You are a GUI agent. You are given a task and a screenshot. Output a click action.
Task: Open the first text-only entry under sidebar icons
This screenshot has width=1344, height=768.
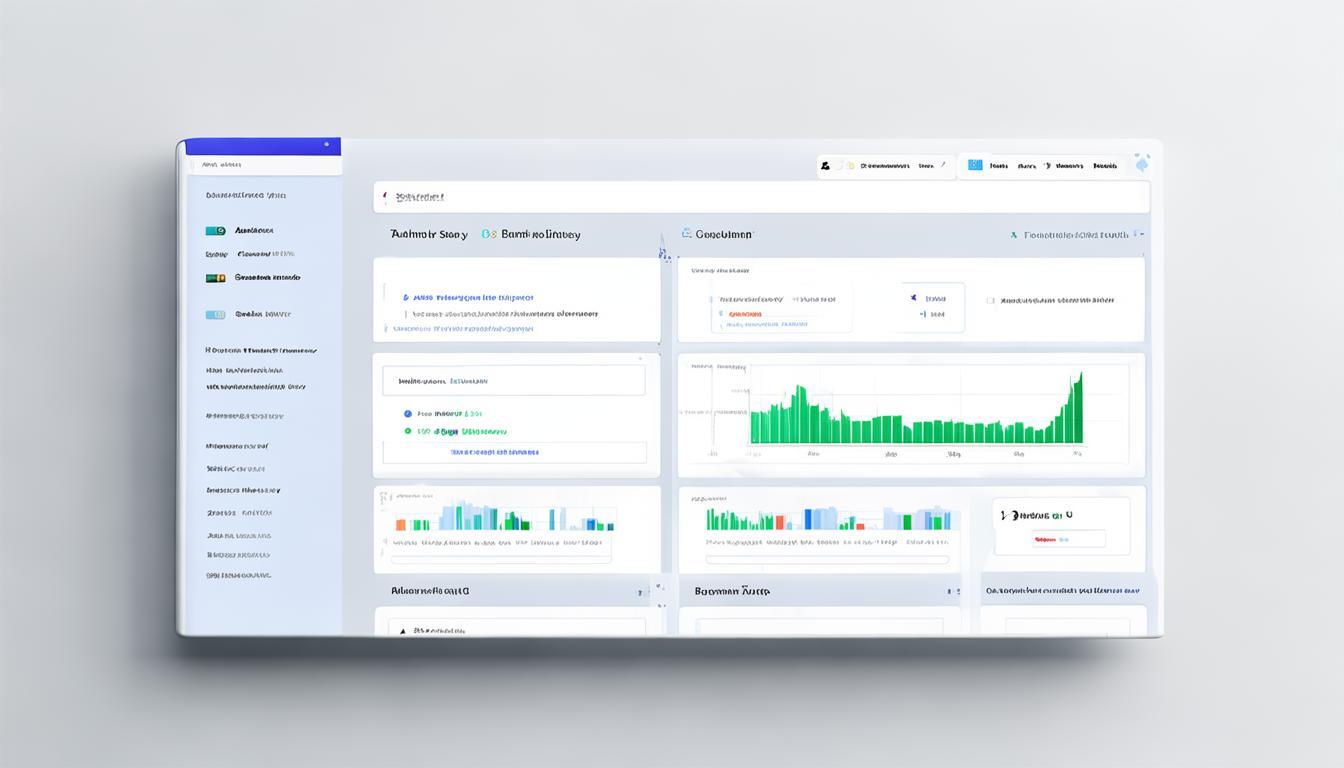click(262, 351)
